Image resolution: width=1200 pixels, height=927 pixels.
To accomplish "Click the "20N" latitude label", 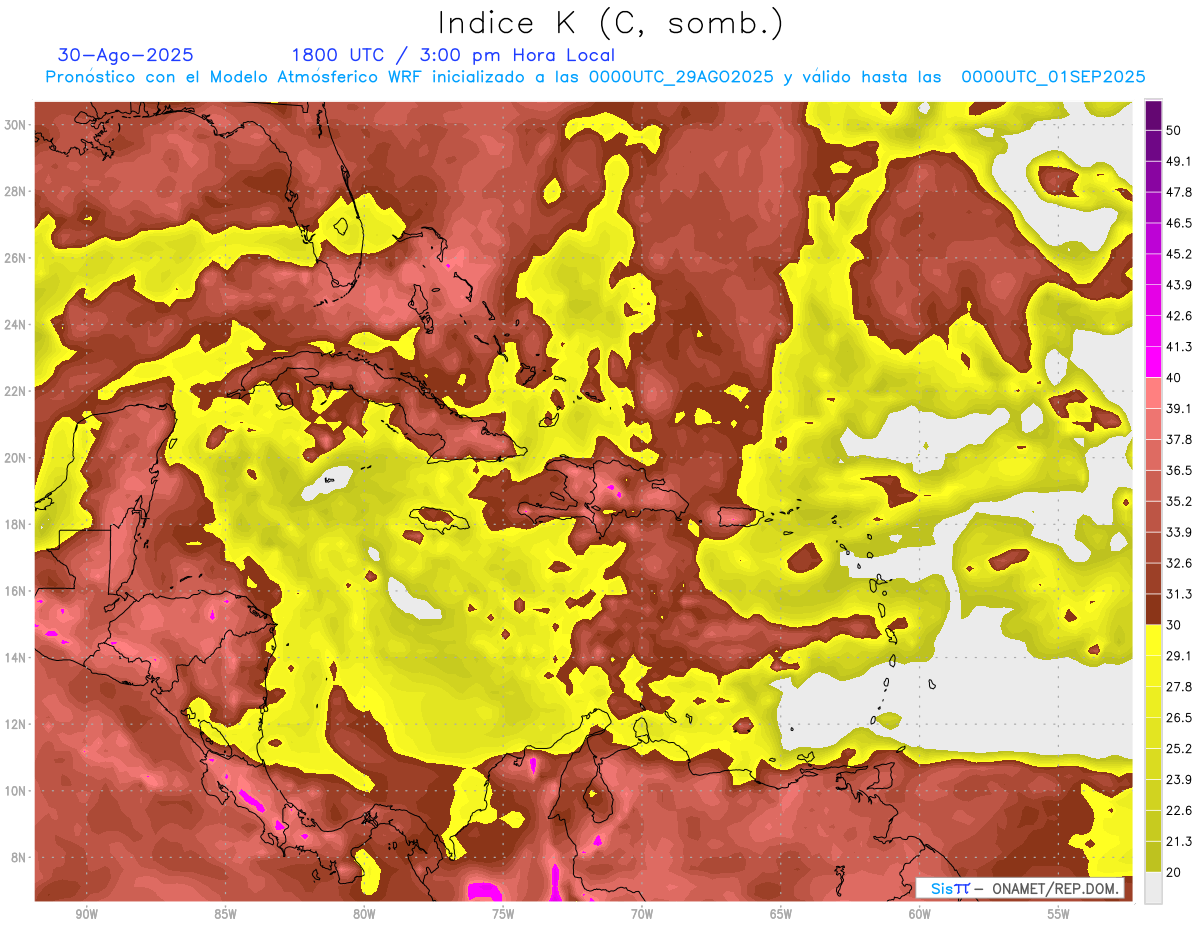I will tap(17, 458).
